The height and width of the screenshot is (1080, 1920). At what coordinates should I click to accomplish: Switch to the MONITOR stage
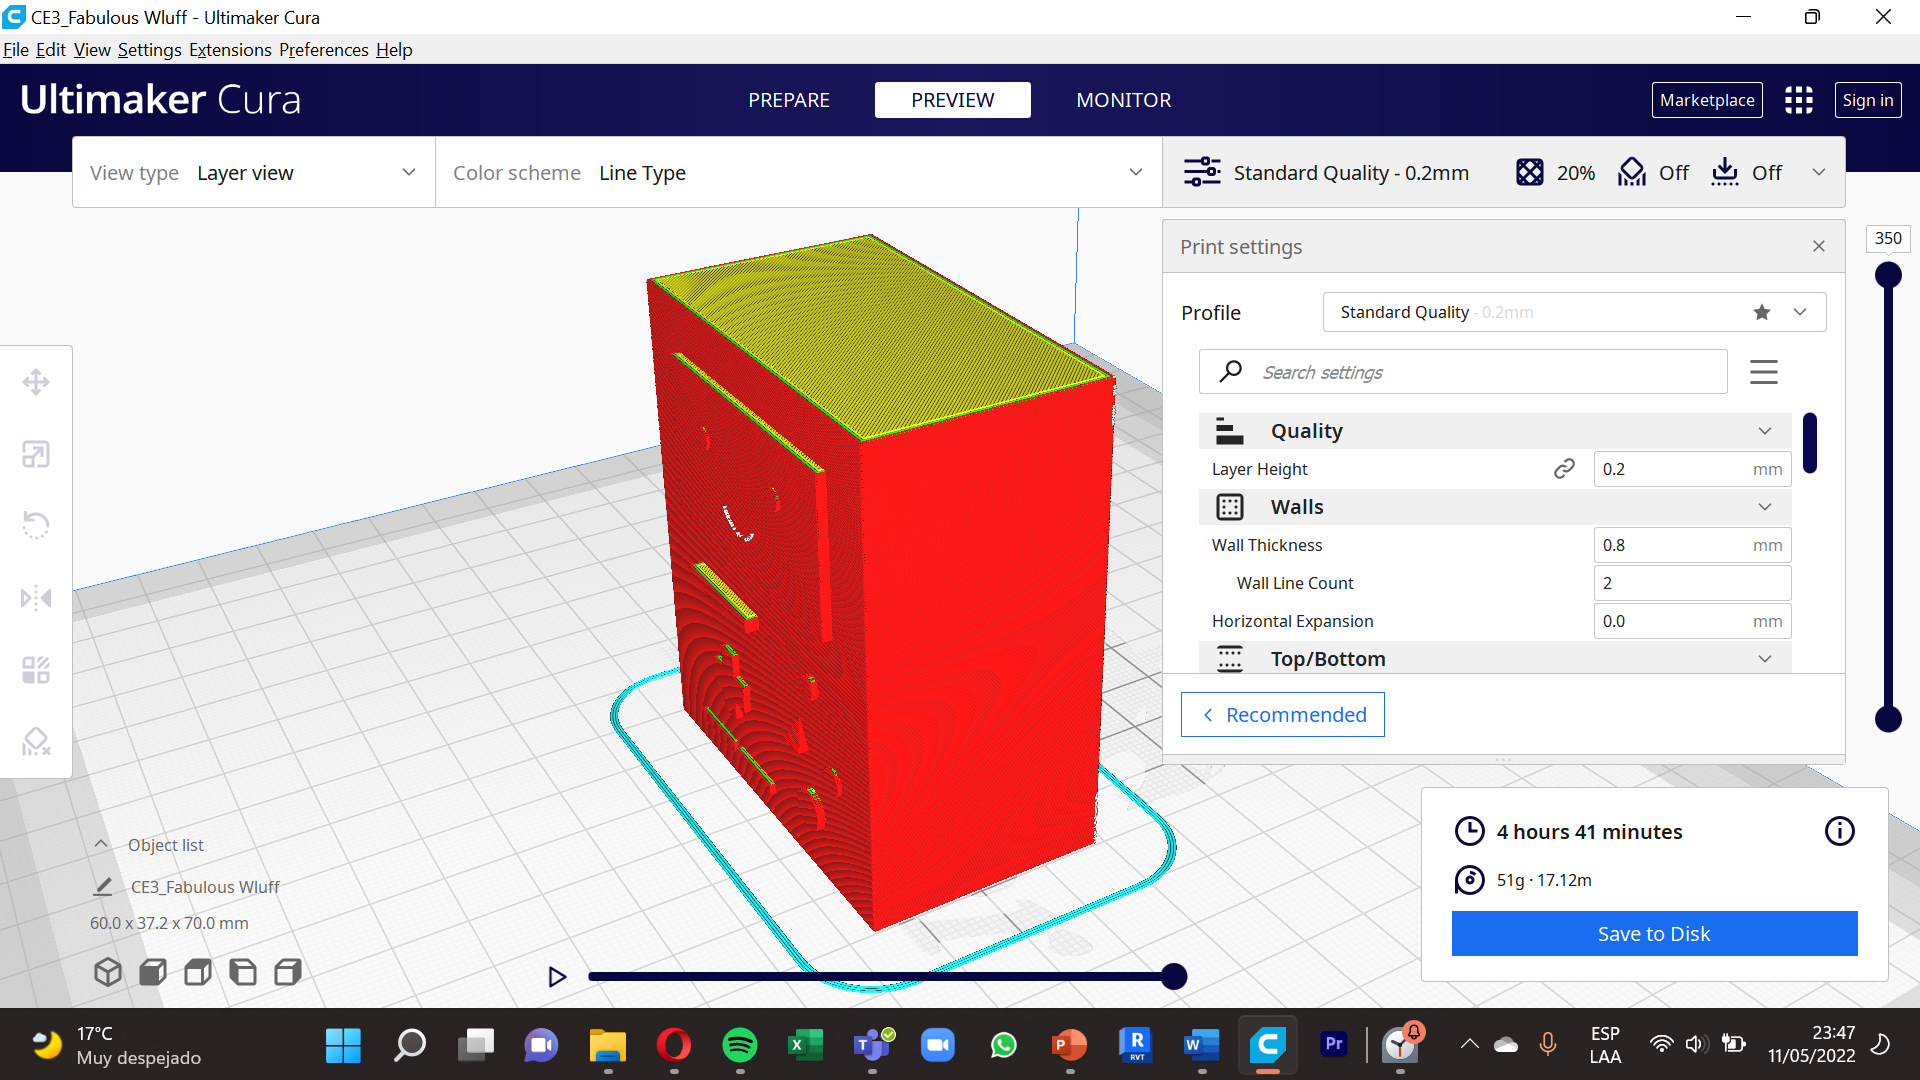coord(1123,100)
